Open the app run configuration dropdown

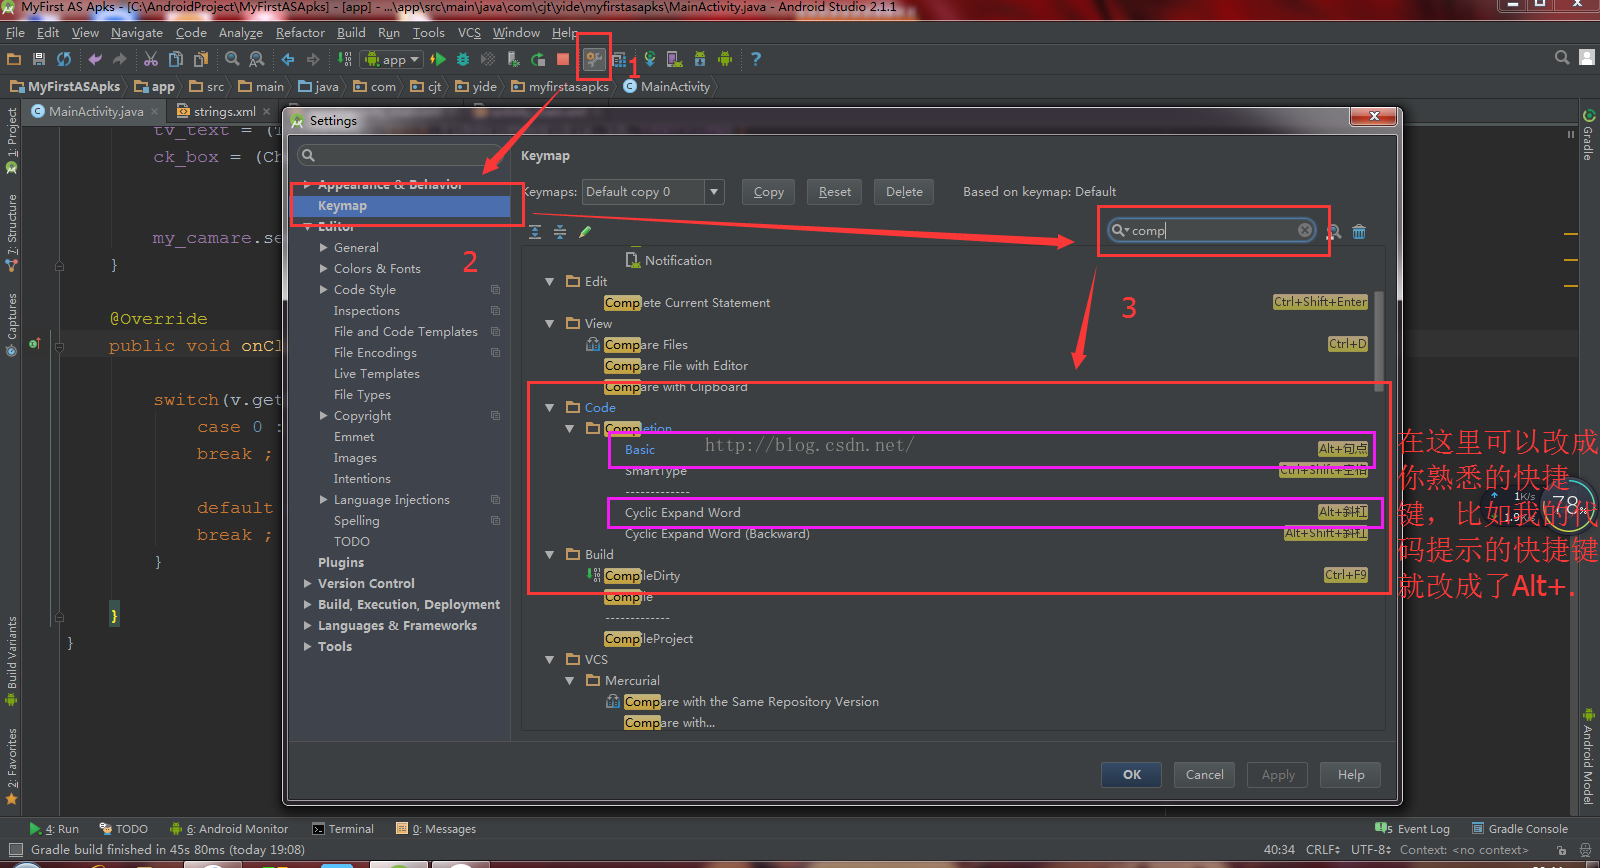pyautogui.click(x=392, y=59)
